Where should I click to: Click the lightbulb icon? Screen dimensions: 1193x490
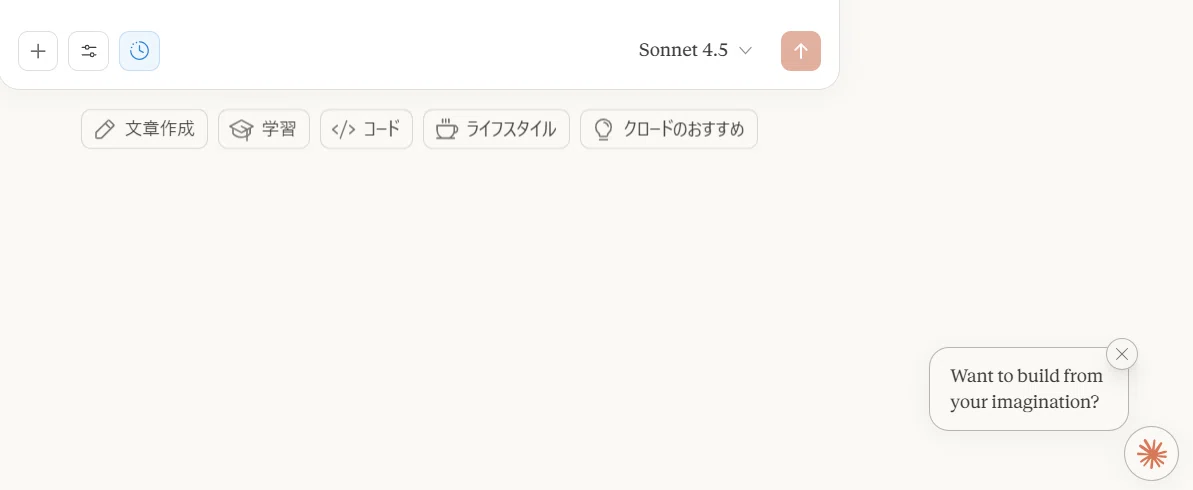pyautogui.click(x=603, y=129)
